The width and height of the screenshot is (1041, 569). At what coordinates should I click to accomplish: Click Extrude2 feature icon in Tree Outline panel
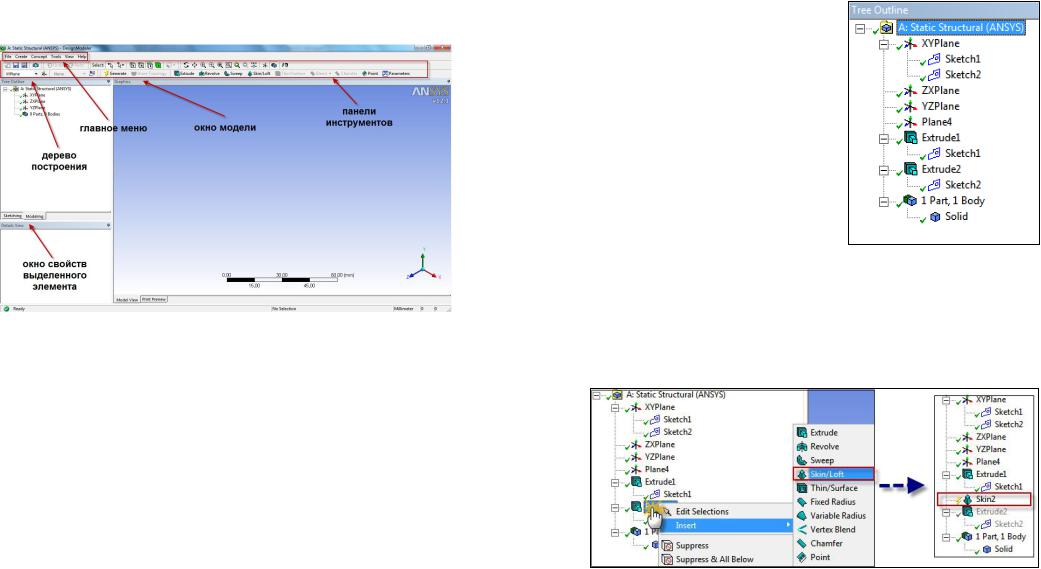[x=910, y=170]
